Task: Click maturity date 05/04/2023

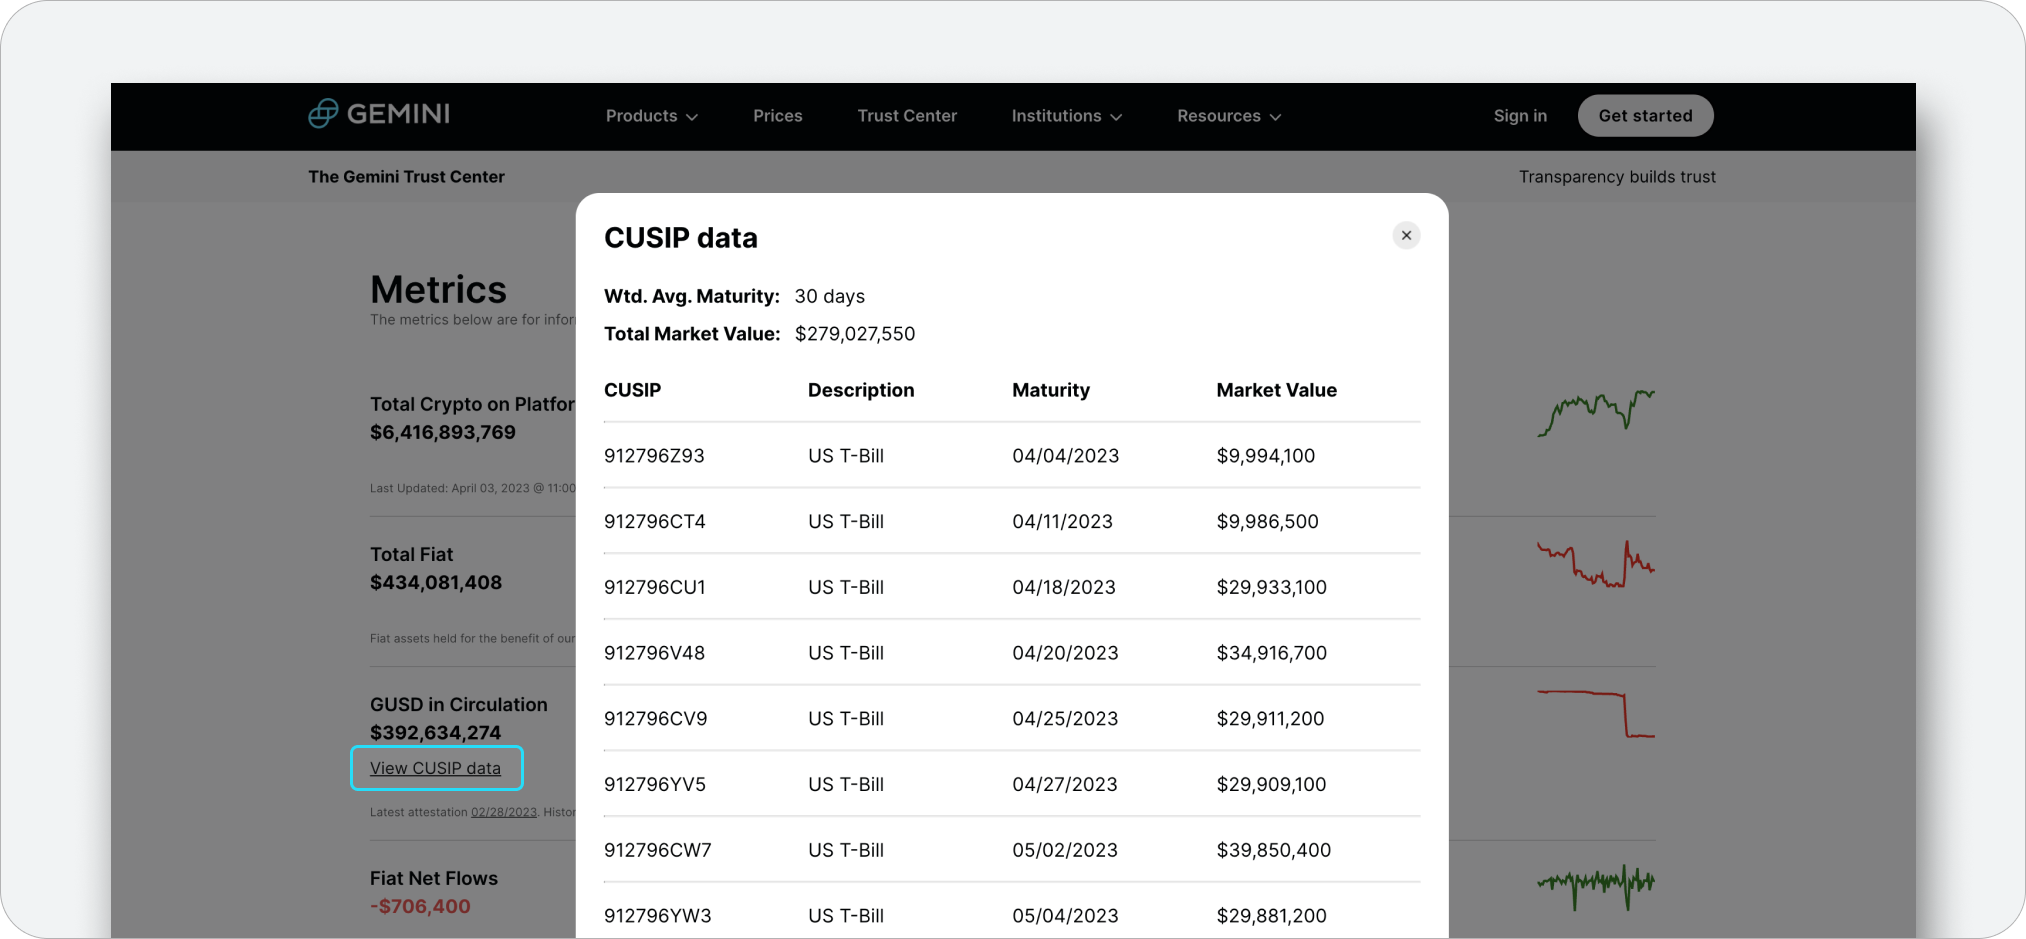Action: point(1065,916)
